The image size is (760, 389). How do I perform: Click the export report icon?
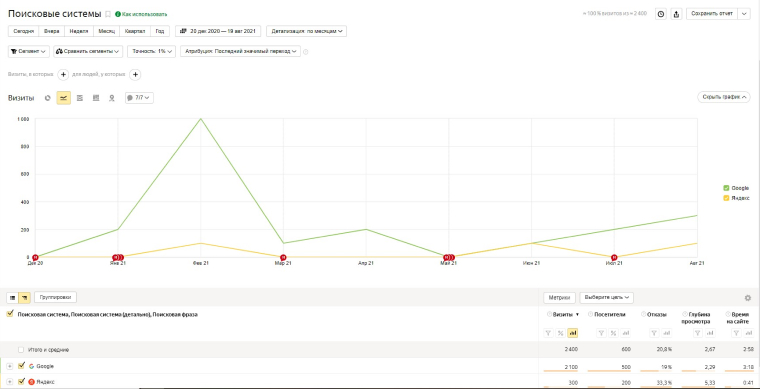pyautogui.click(x=676, y=14)
